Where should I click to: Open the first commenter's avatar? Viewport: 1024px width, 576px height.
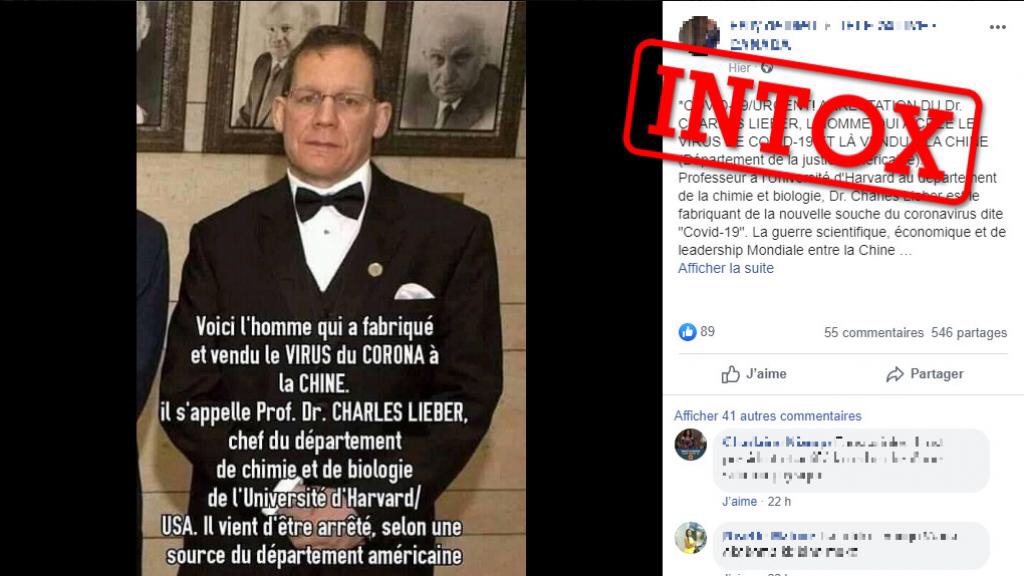click(x=690, y=445)
